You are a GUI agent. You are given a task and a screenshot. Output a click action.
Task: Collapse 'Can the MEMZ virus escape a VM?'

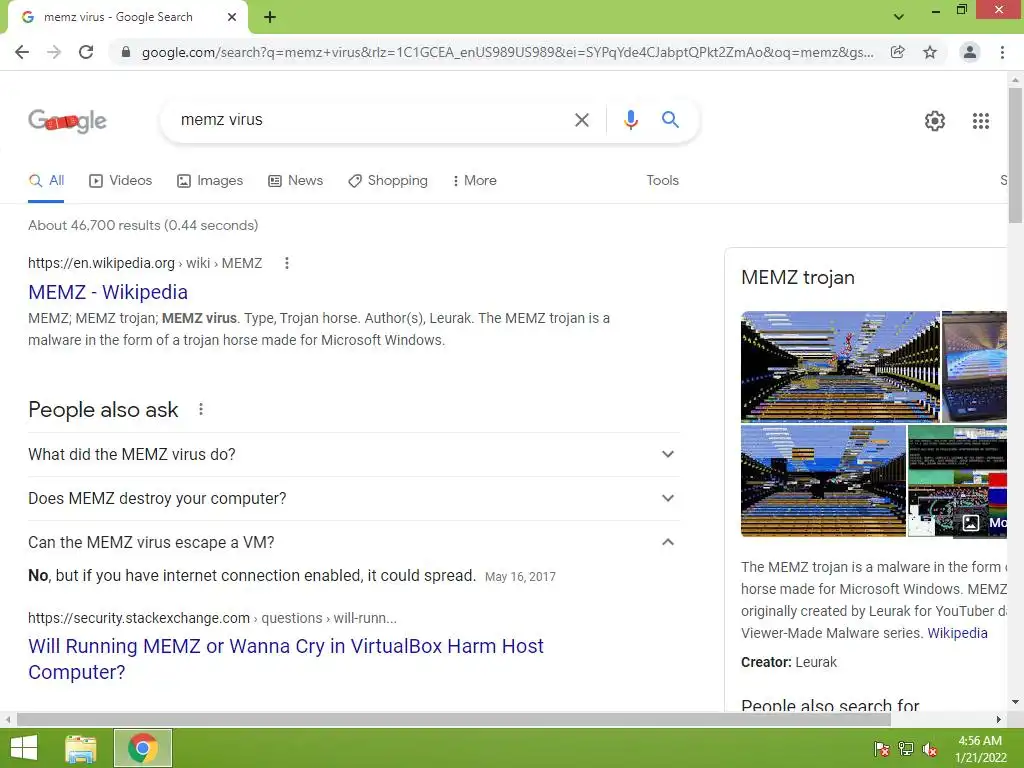click(353, 542)
